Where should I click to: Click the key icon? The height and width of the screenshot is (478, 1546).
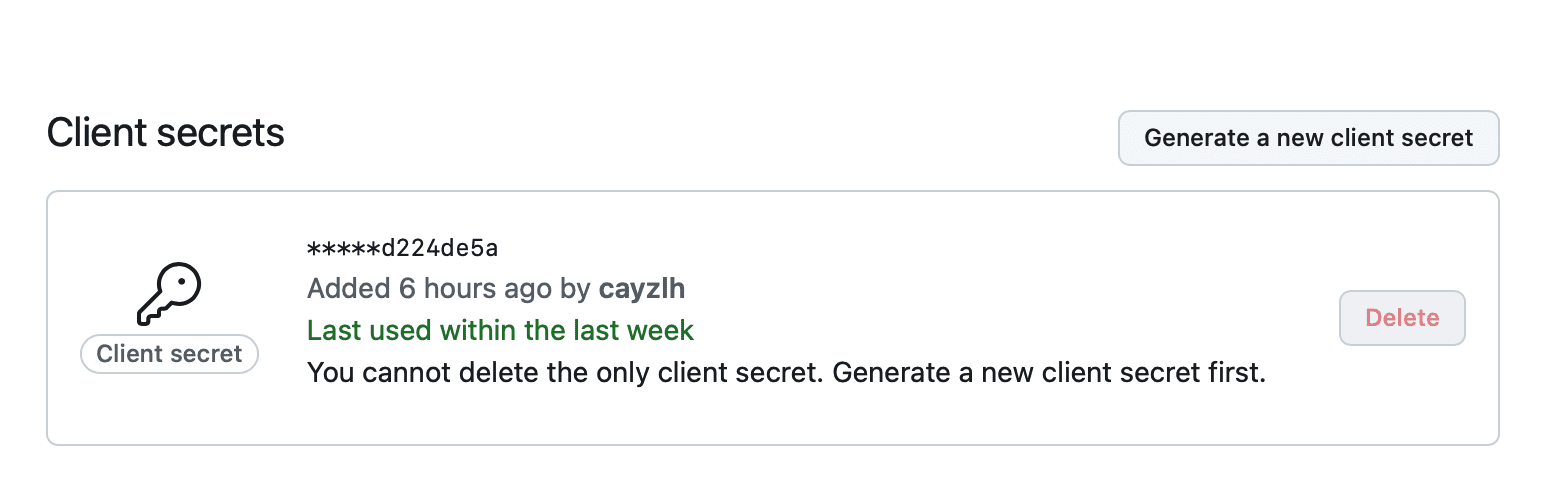tap(169, 294)
